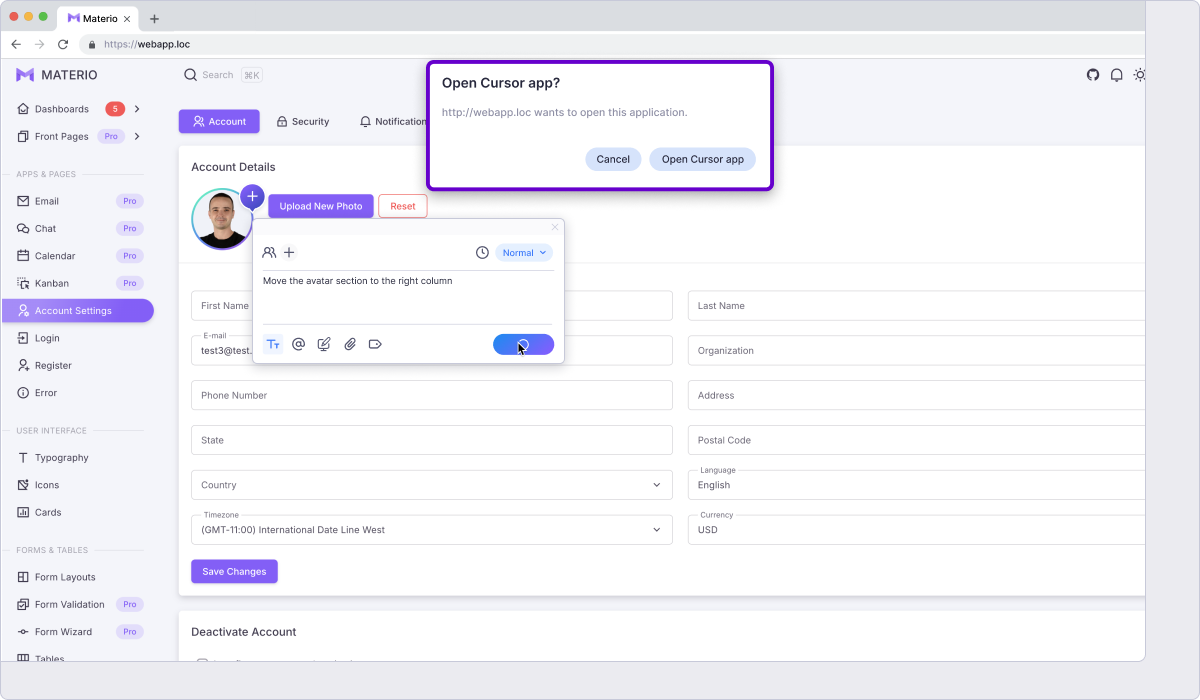Open GitHub icon in top header
Screen dimensions: 1200x700
click(1093, 75)
